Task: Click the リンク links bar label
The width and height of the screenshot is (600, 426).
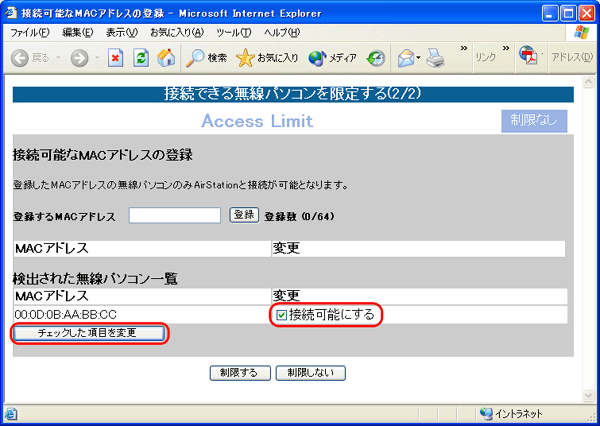Action: coord(486,57)
